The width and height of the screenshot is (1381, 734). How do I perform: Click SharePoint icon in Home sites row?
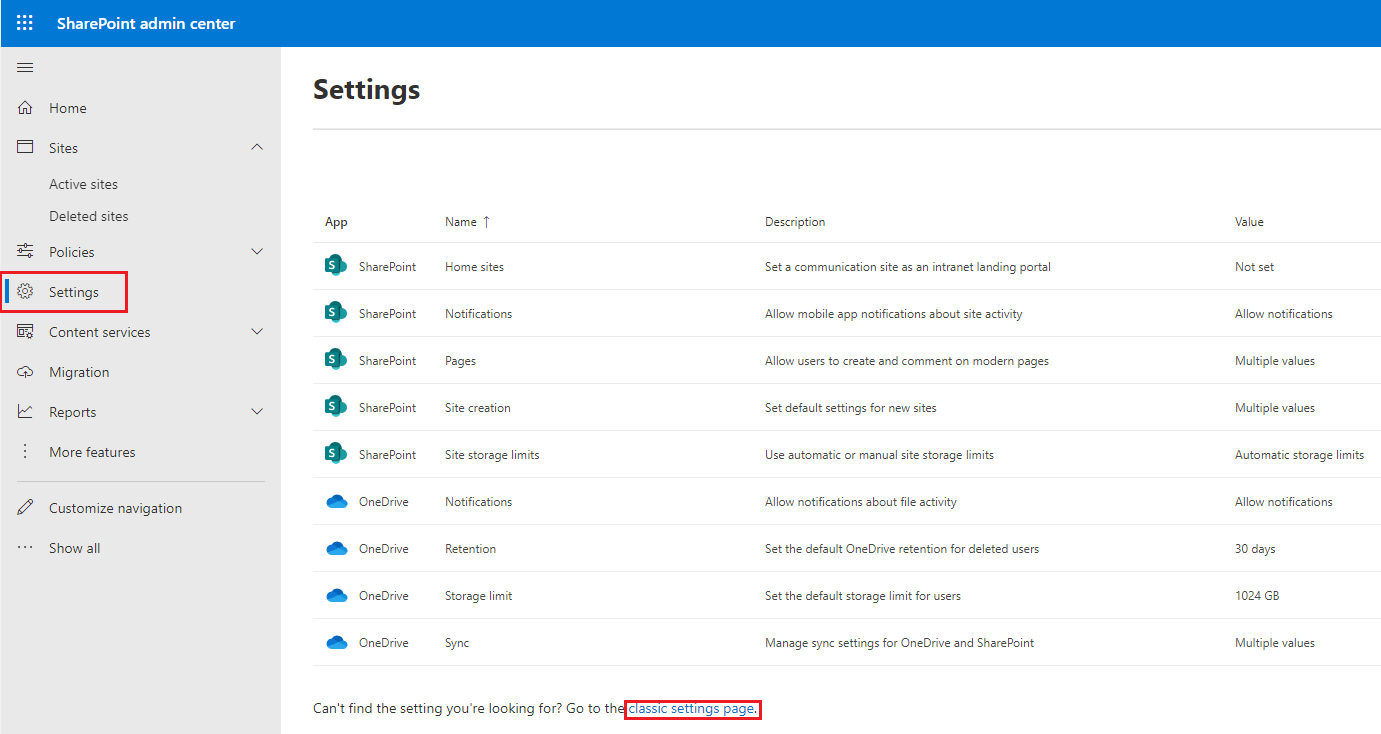point(336,266)
